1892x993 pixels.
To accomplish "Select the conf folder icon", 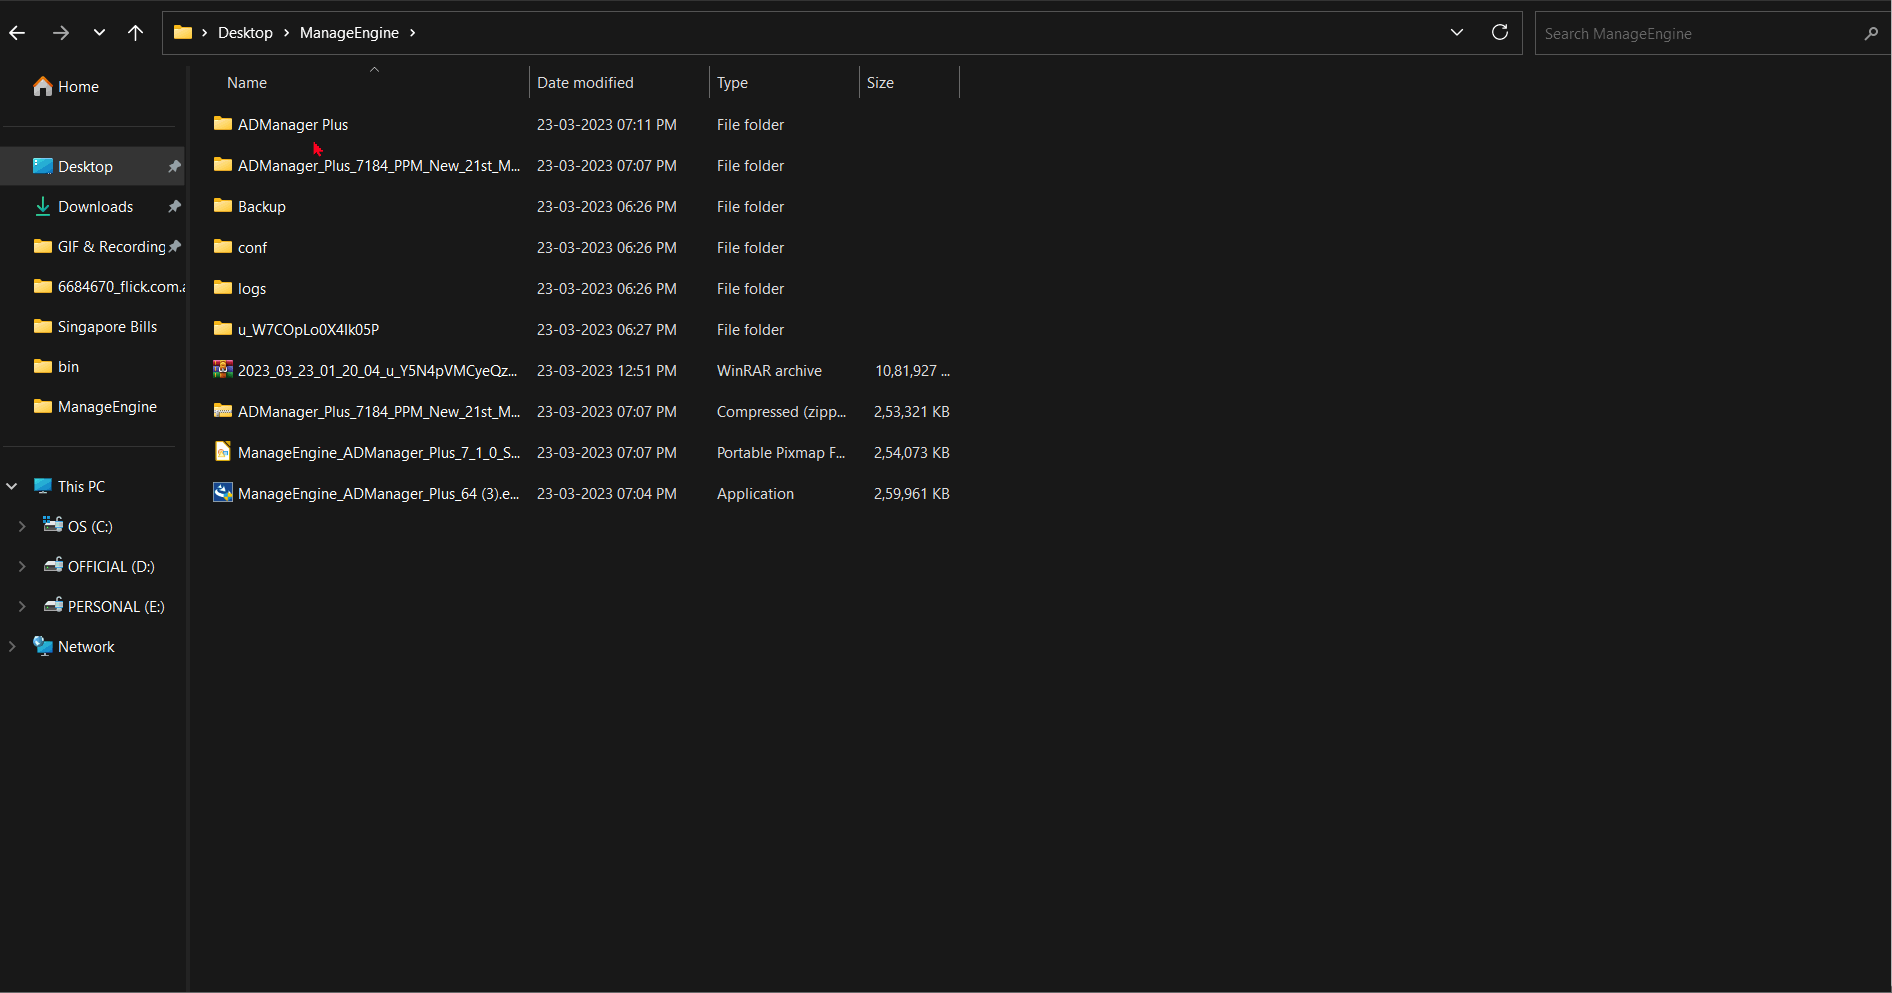I will click(223, 247).
